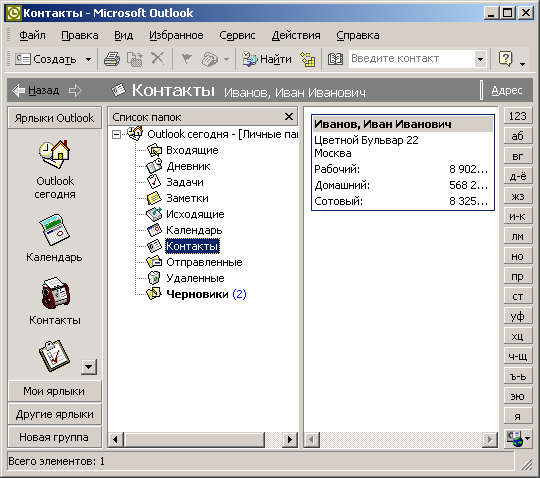Jump to contacts under letter tab 'лм'
The image size is (540, 478).
tap(518, 236)
